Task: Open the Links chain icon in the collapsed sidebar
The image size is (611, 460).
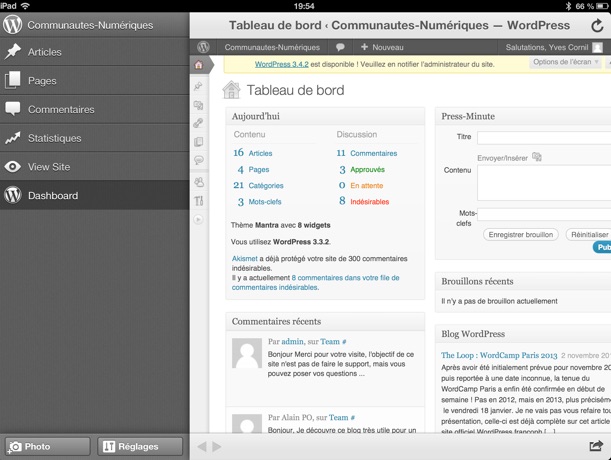Action: pyautogui.click(x=198, y=123)
